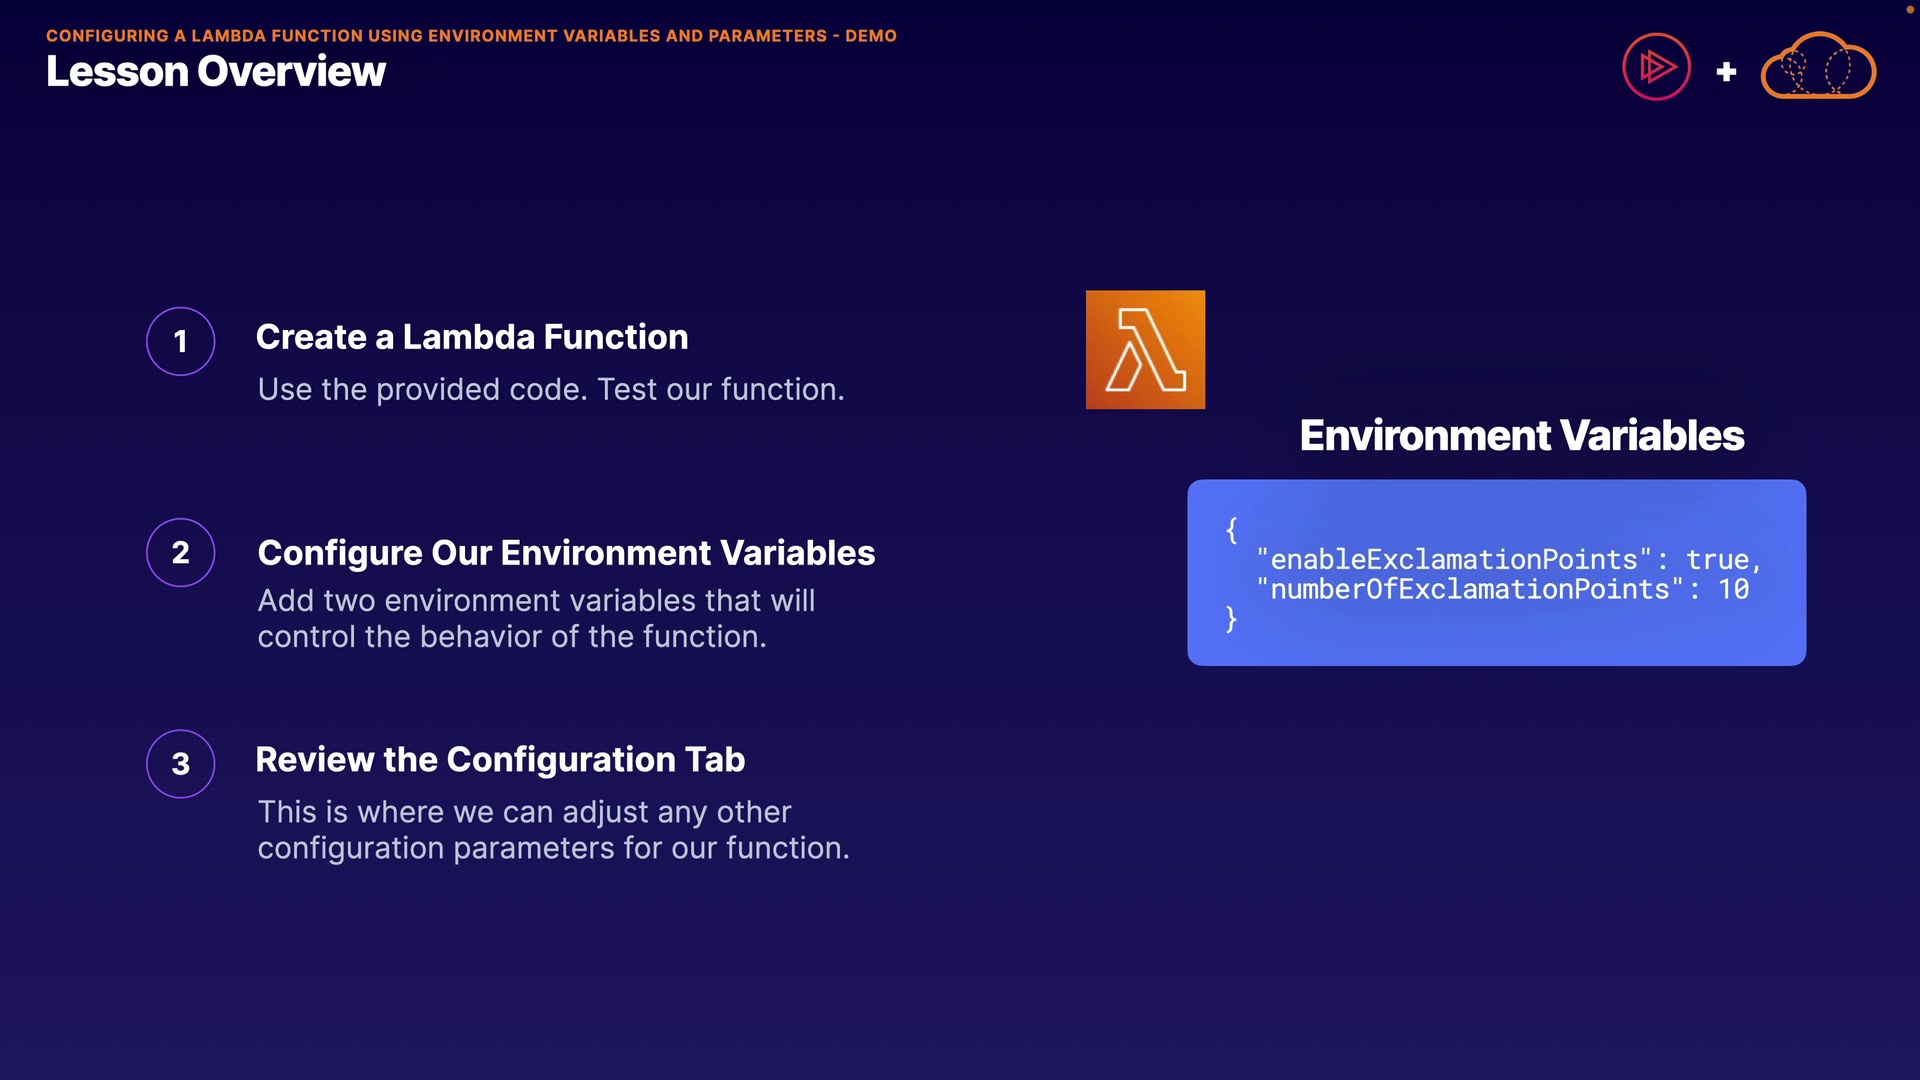Screen dimensions: 1920x1080
Task: Click the Pluralsight play logo
Action: [1656, 67]
